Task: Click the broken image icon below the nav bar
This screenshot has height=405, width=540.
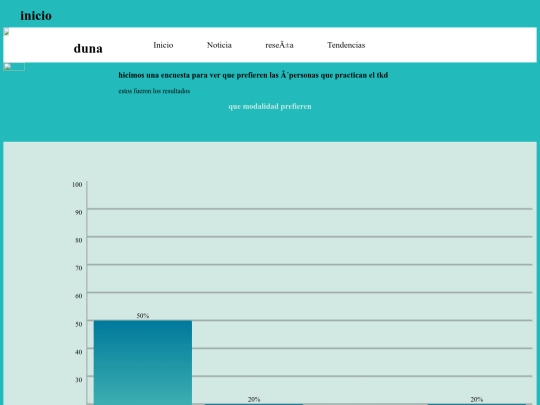Action: (14, 67)
